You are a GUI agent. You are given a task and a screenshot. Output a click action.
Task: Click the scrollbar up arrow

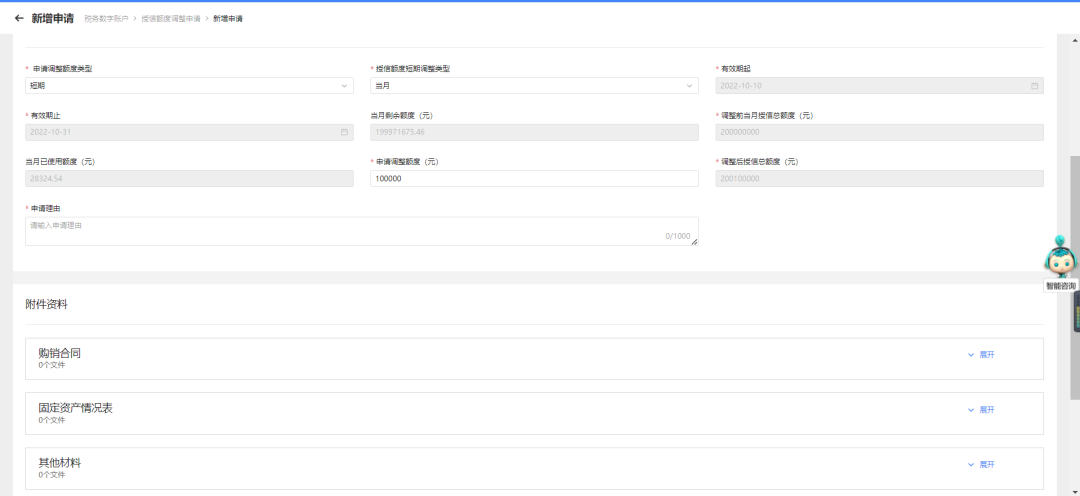pos(1074,41)
